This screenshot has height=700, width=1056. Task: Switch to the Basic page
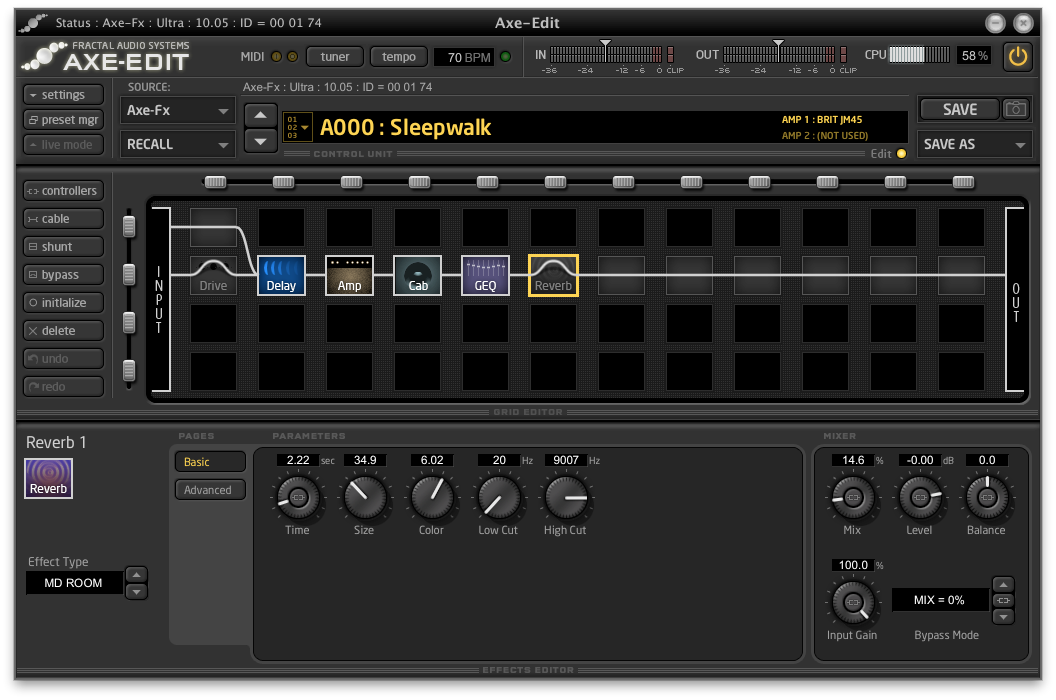[x=210, y=462]
